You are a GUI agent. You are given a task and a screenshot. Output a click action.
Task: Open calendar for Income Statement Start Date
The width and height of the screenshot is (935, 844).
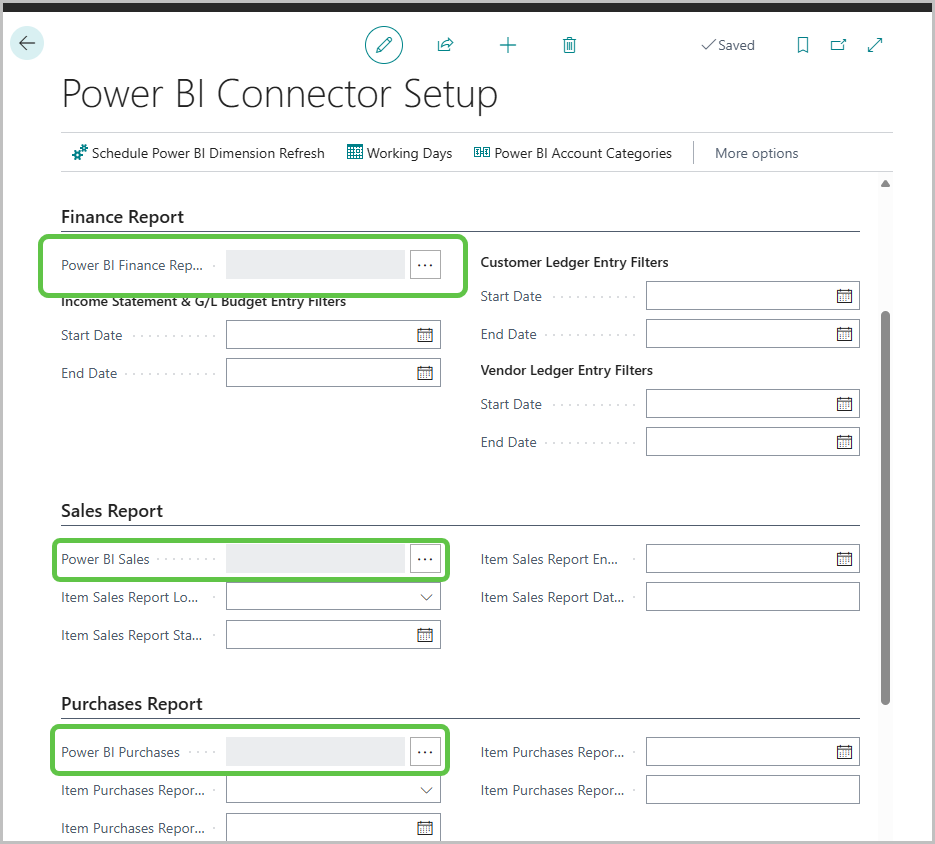(x=425, y=335)
